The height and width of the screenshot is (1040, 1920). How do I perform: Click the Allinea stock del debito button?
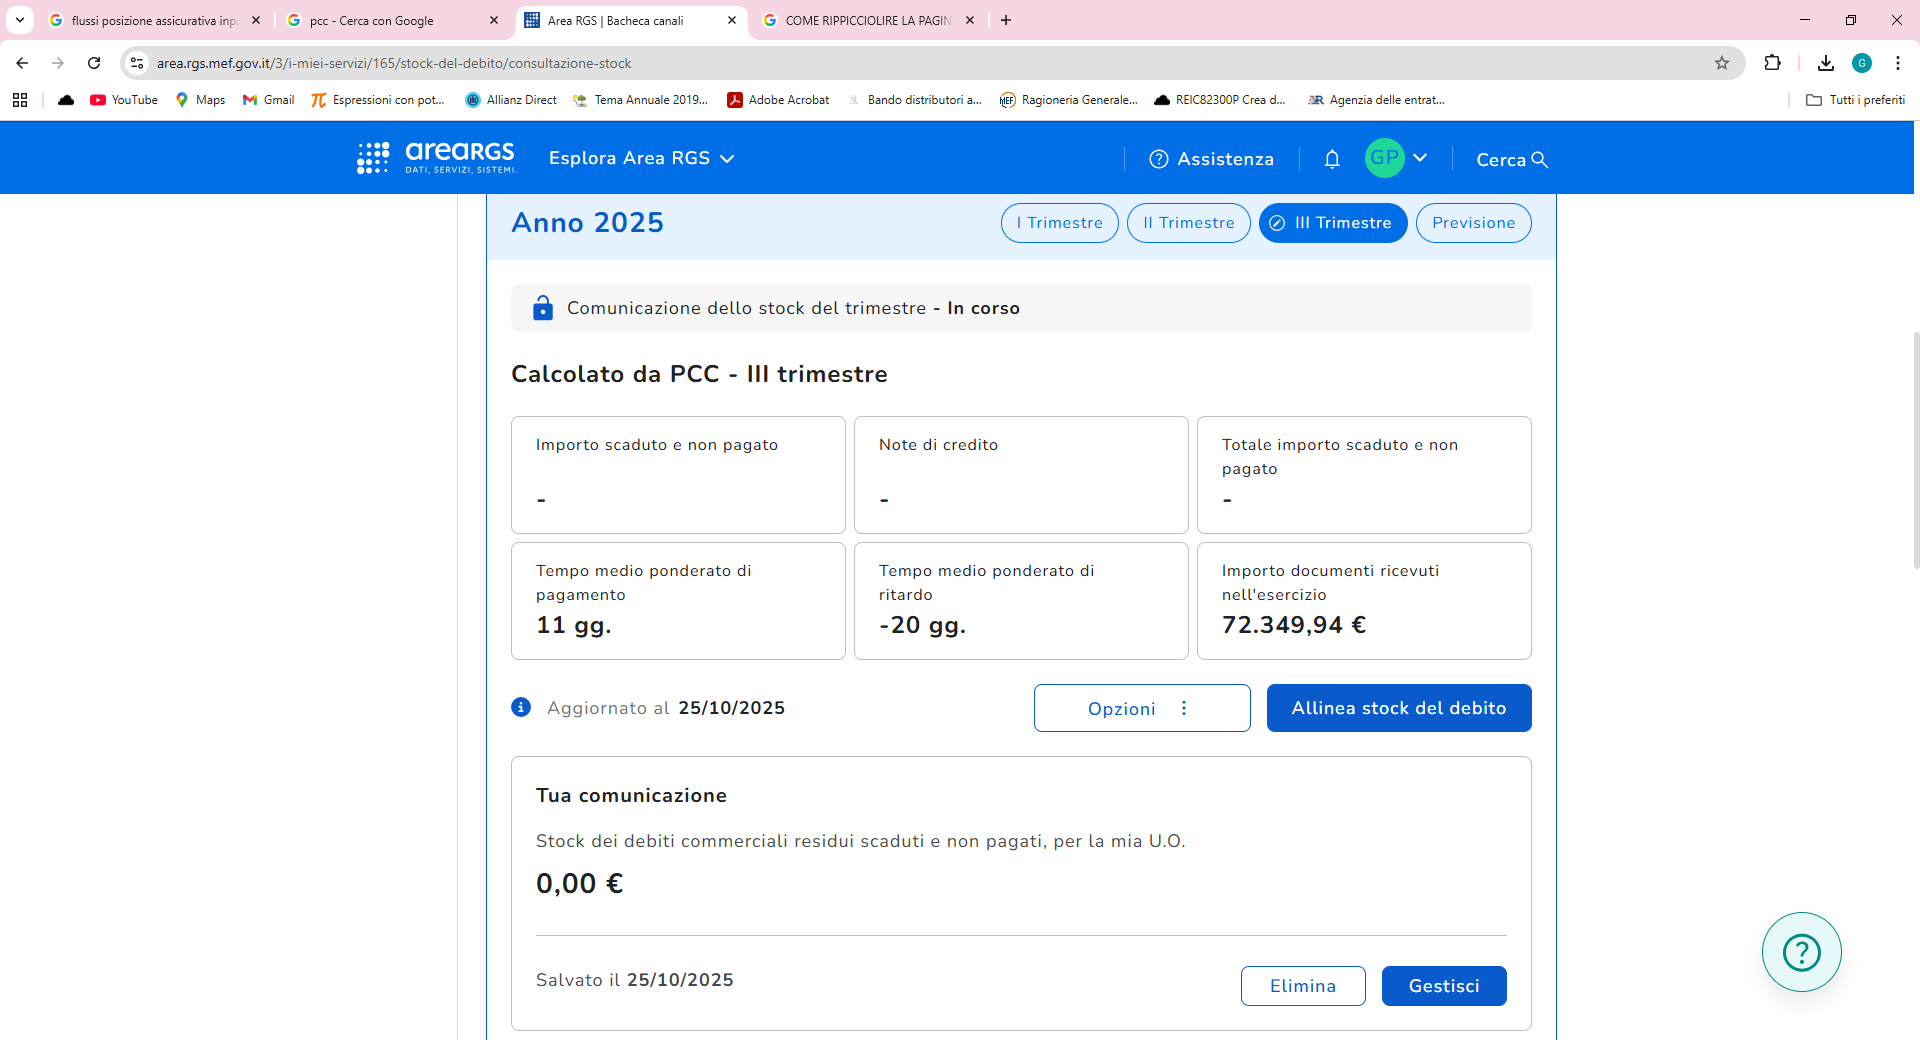click(x=1398, y=708)
